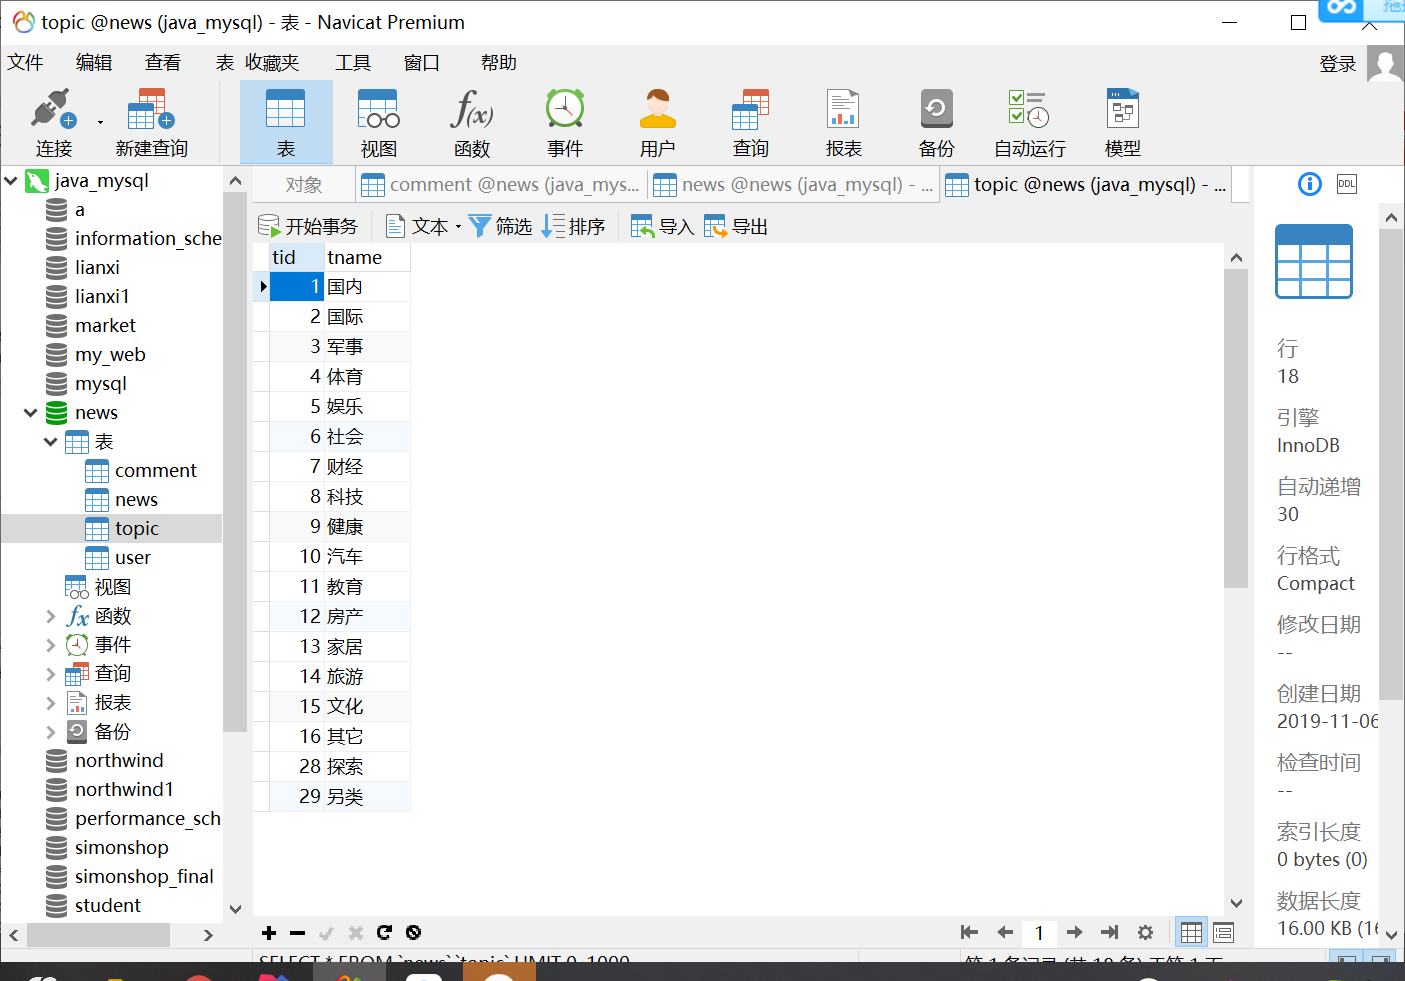Open the 编辑 menu
The image size is (1405, 981).
click(x=94, y=62)
